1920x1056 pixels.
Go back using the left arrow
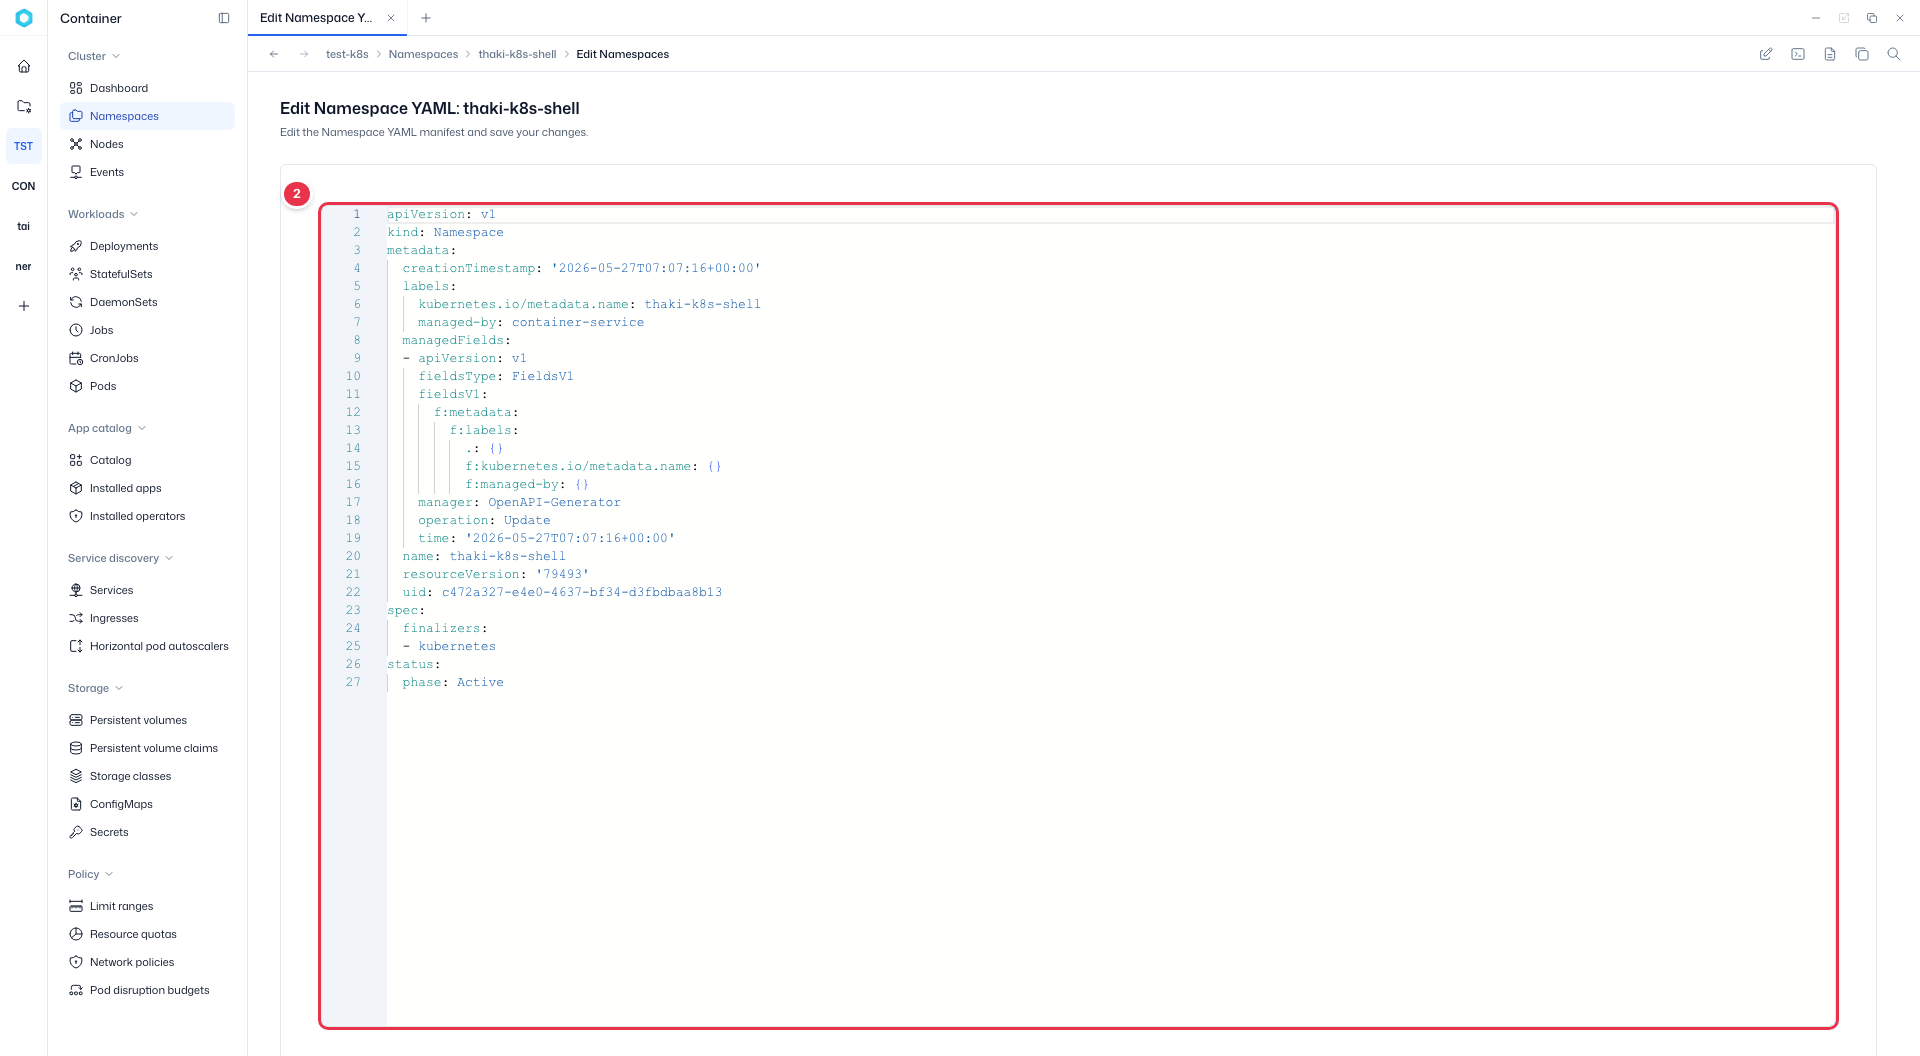point(274,54)
